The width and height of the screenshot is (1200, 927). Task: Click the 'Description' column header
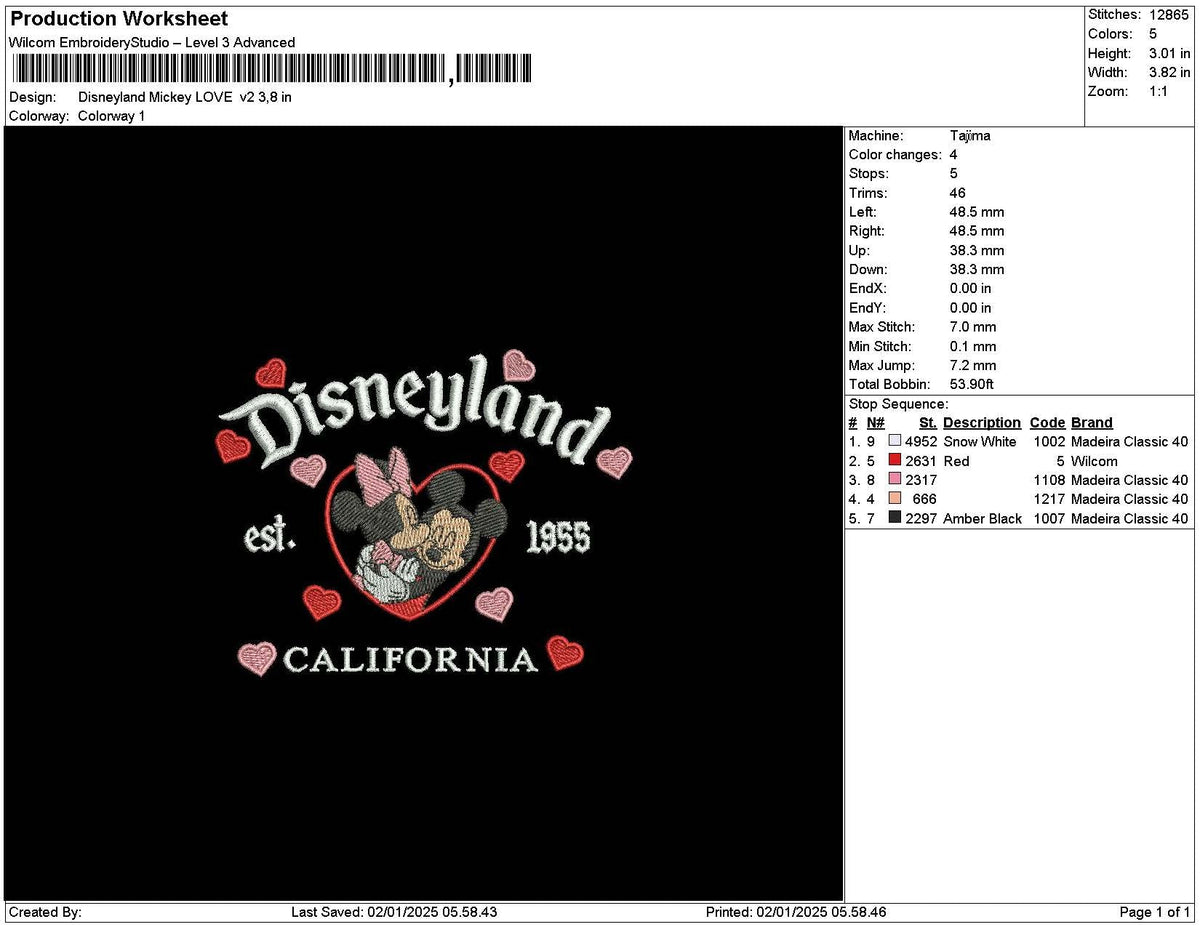pos(982,423)
